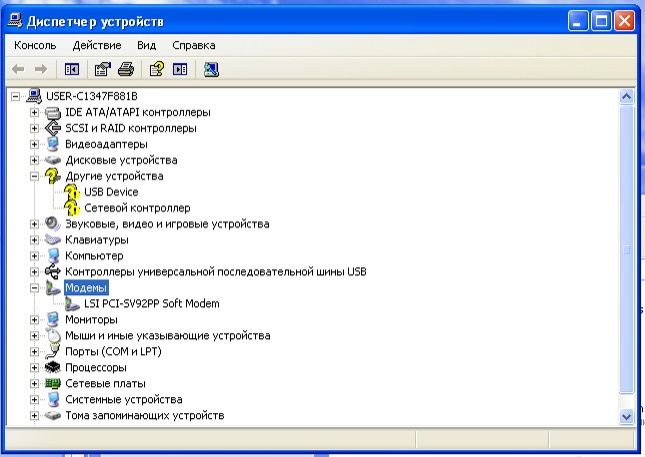Open the Консоль menu
Screen dimensions: 645x457
point(35,45)
